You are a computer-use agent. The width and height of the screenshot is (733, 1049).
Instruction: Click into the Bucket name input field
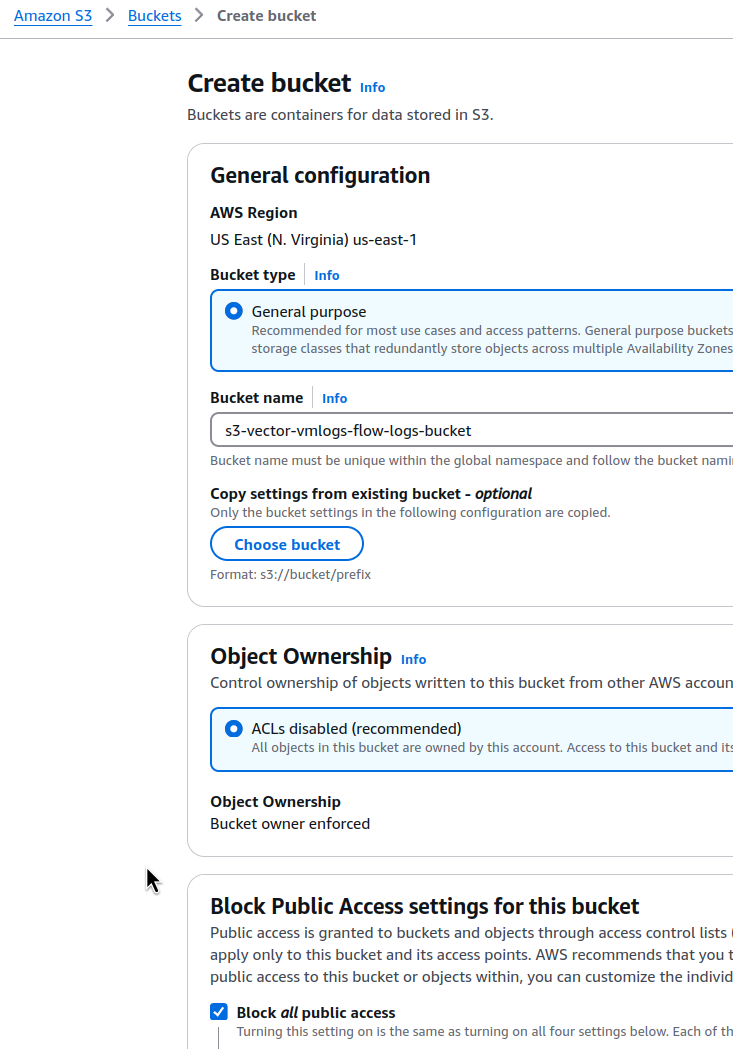coord(472,430)
